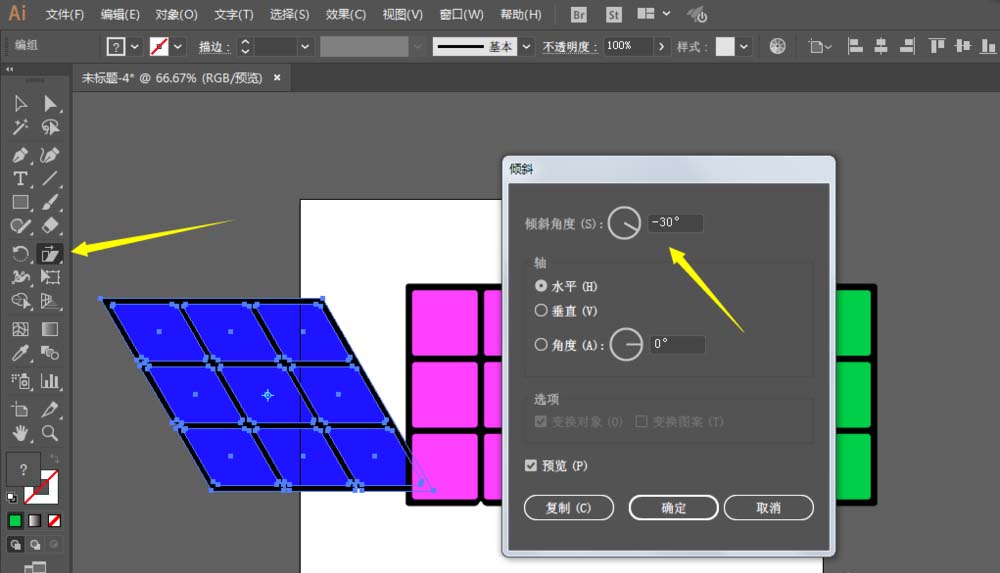This screenshot has height=573, width=1000.
Task: Select the Zoom magnifier tool
Action: (50, 433)
